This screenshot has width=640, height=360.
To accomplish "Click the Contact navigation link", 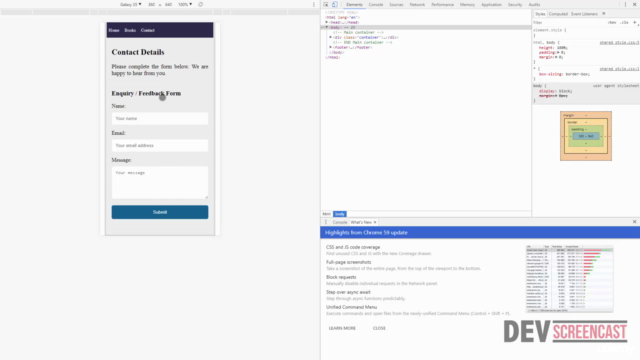I will click(148, 30).
